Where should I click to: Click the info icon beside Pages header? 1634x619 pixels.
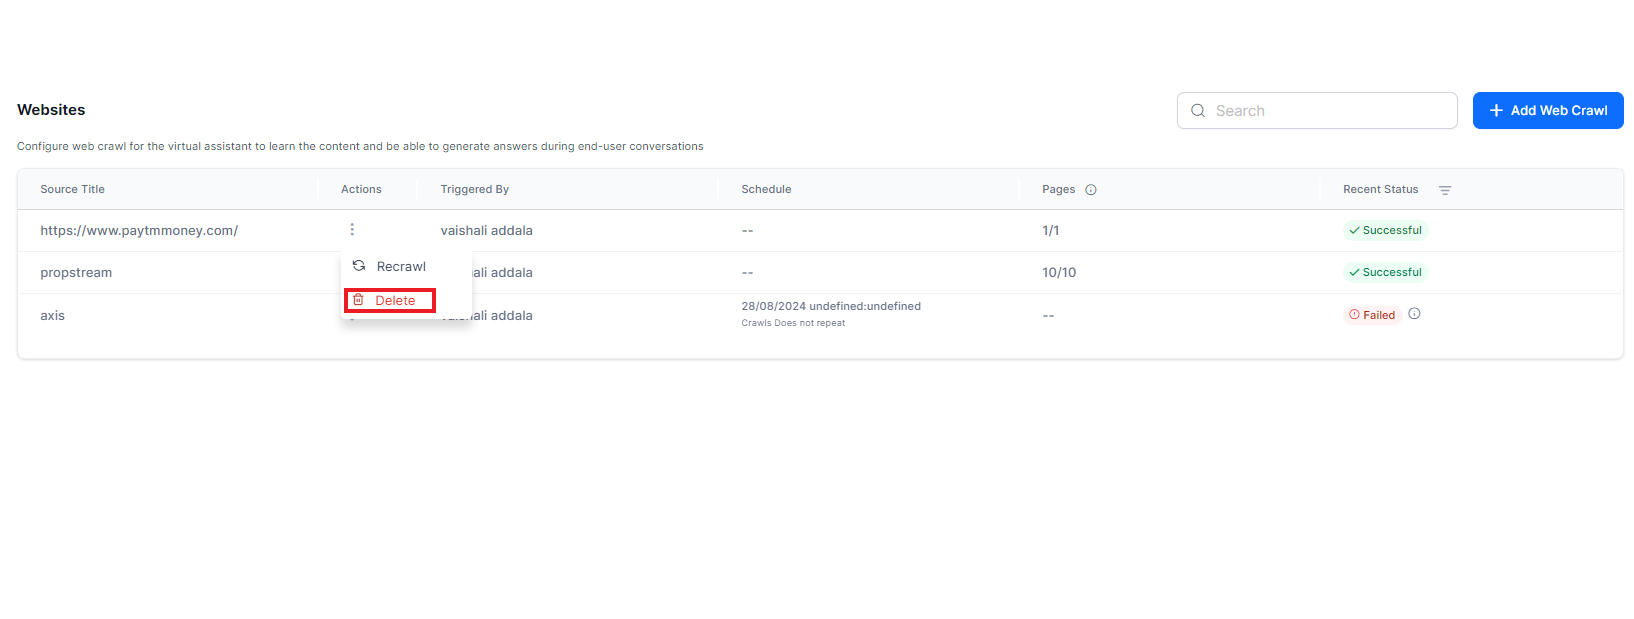1091,190
